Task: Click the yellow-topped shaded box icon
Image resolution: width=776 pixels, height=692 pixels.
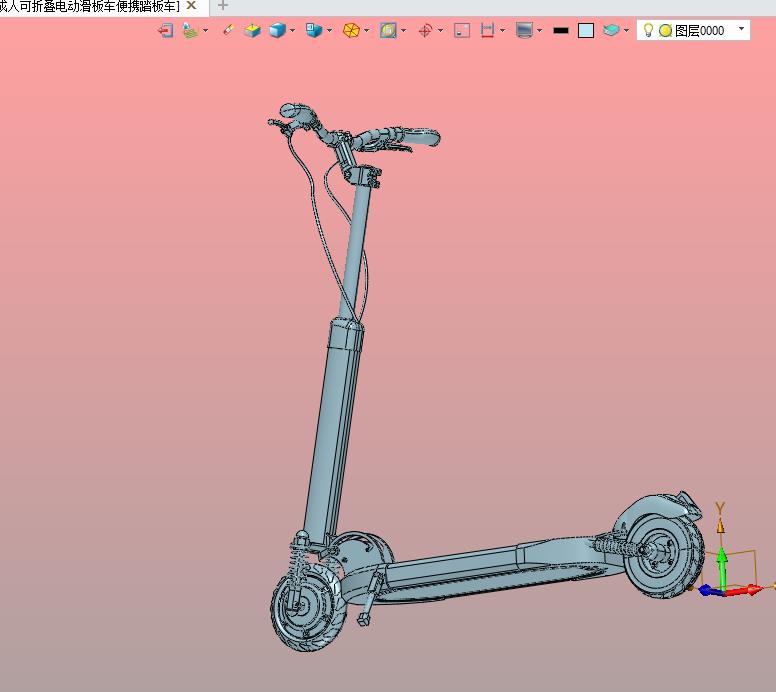Action: [252, 31]
